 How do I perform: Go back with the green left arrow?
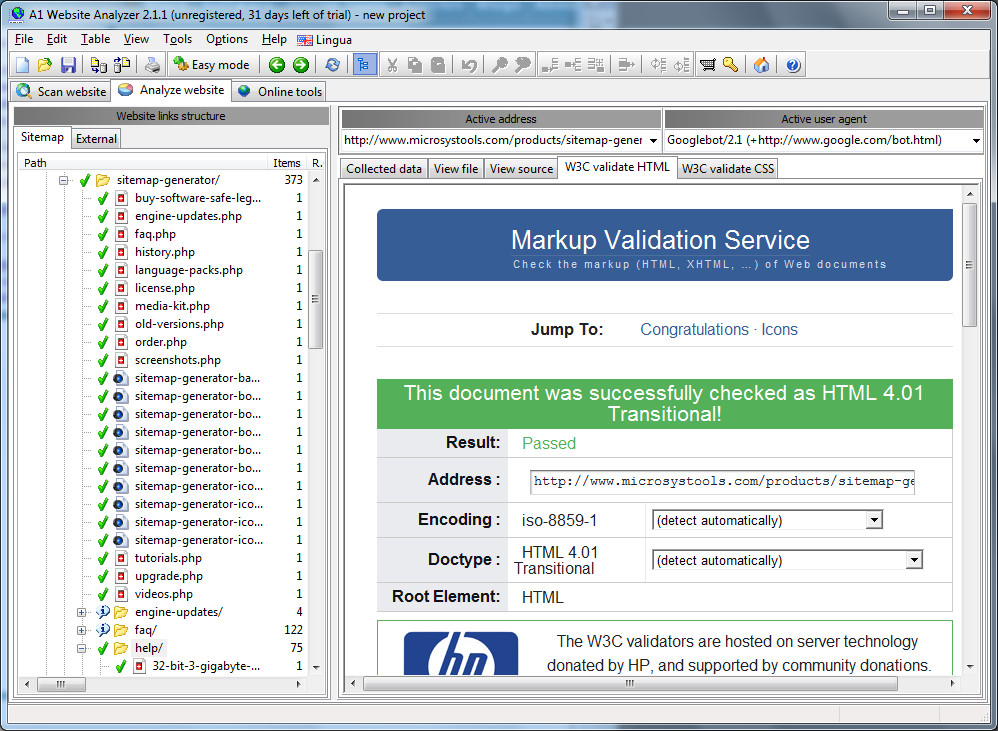pos(277,65)
